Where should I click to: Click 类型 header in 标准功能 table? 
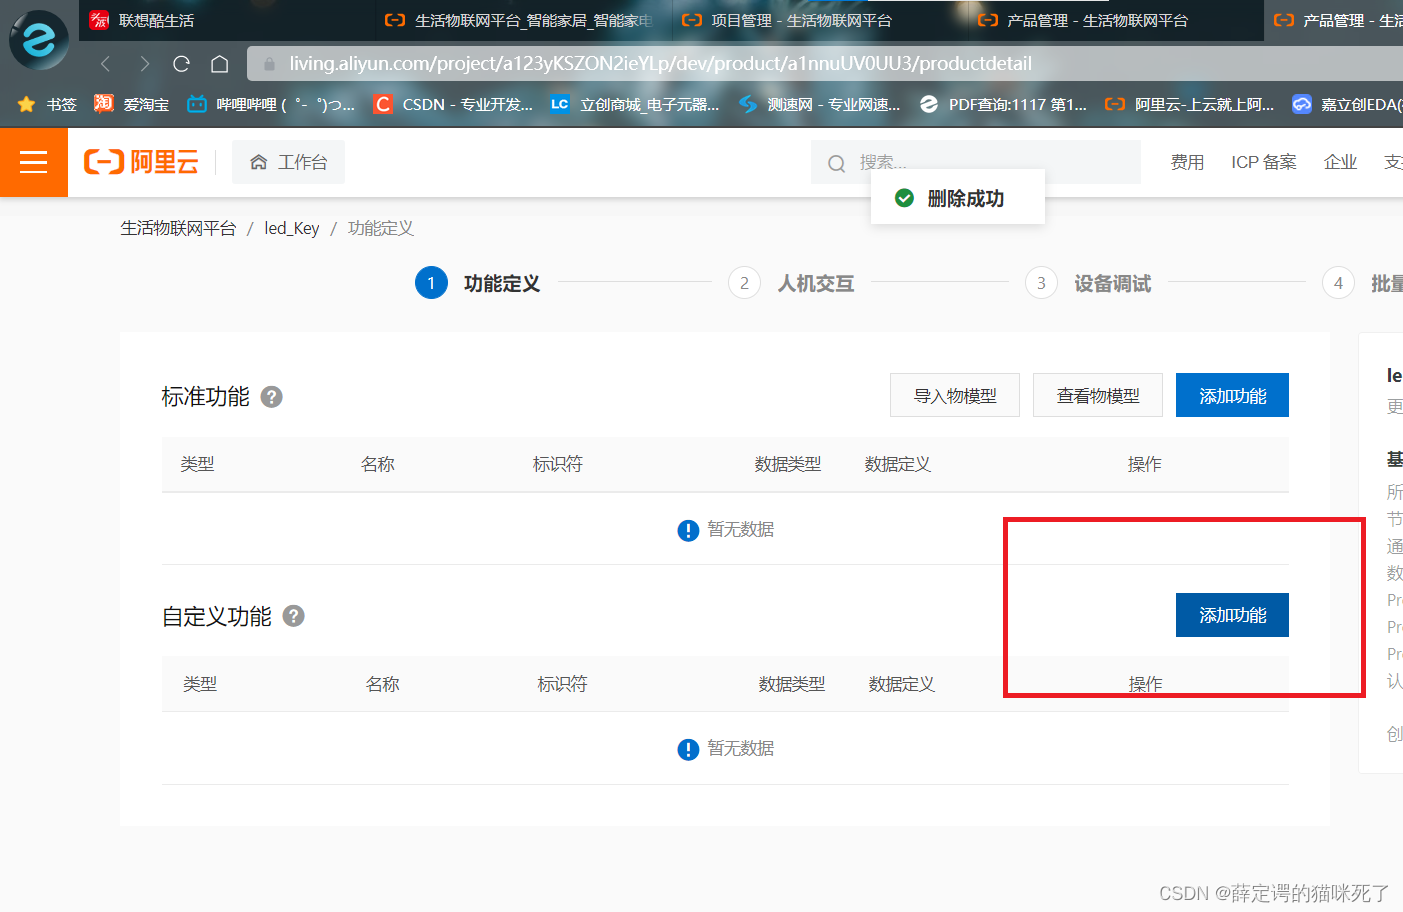197,464
